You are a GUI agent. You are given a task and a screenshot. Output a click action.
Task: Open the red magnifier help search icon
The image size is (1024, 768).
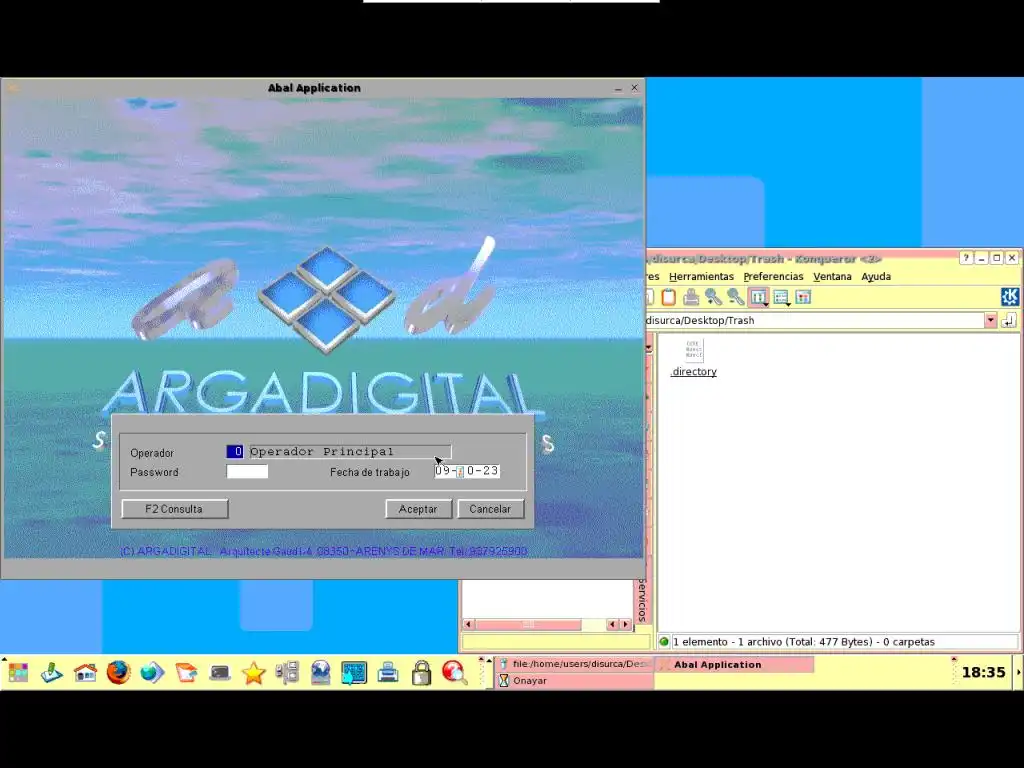455,673
